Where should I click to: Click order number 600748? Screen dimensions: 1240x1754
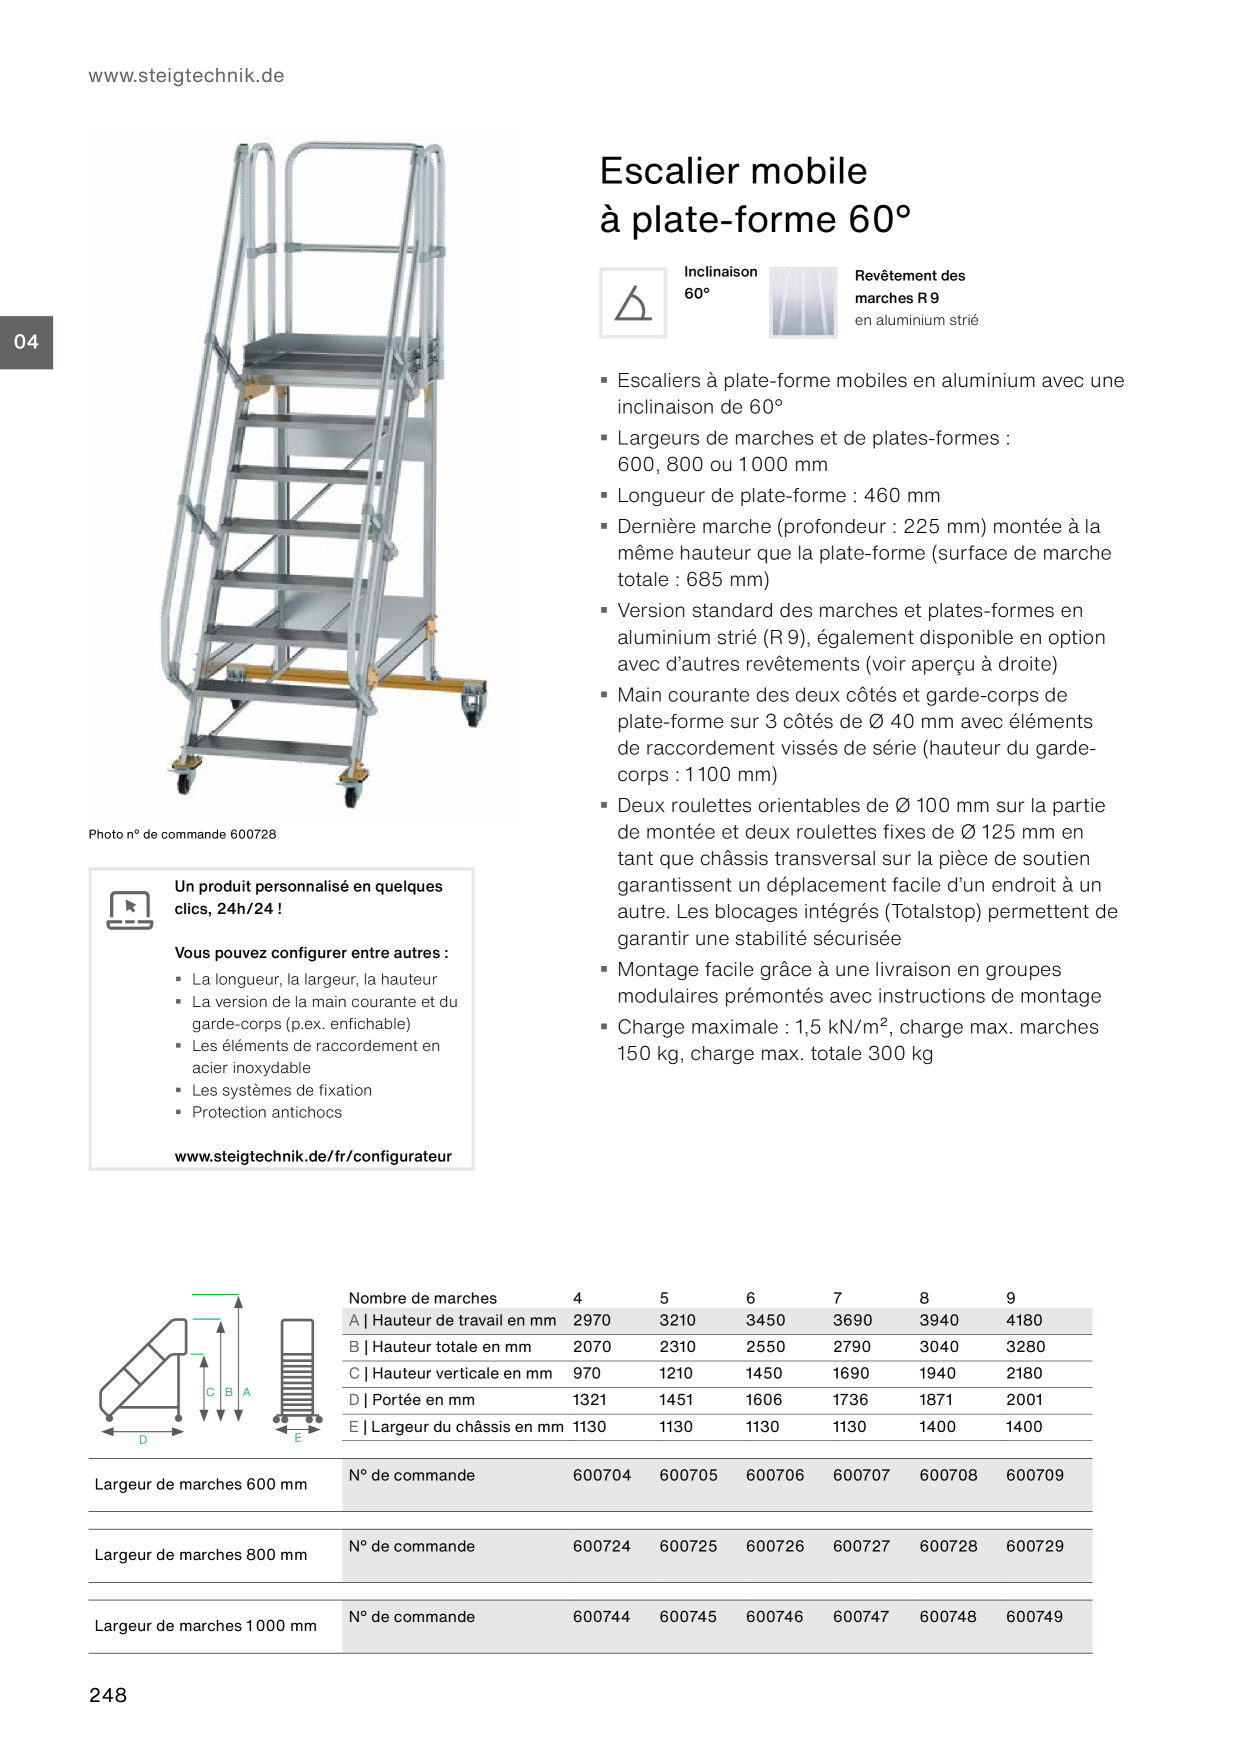click(948, 1616)
